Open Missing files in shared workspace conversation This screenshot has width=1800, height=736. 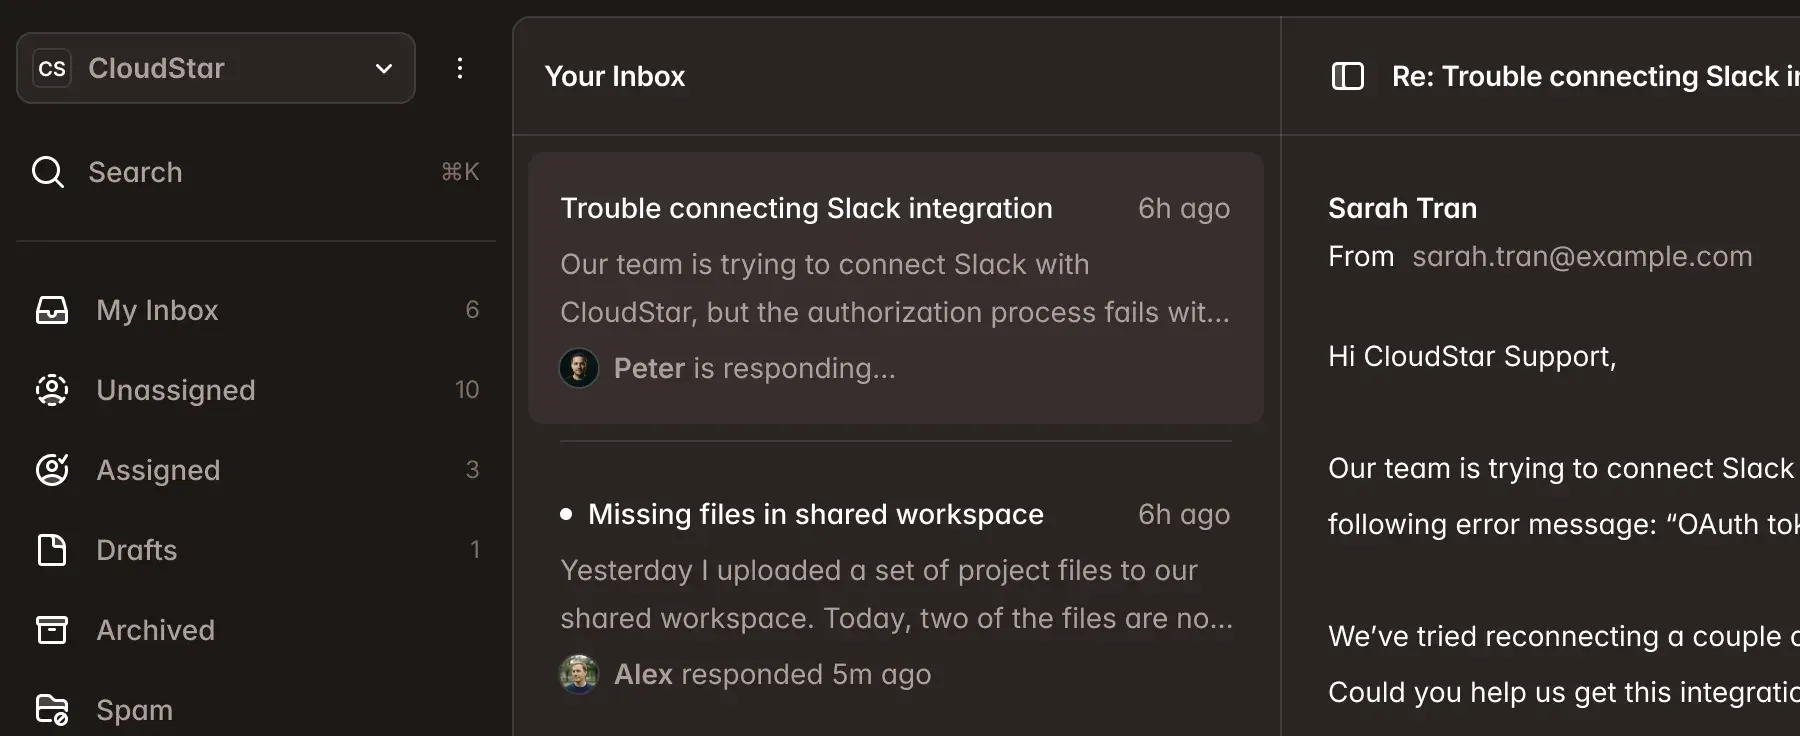pyautogui.click(x=815, y=514)
